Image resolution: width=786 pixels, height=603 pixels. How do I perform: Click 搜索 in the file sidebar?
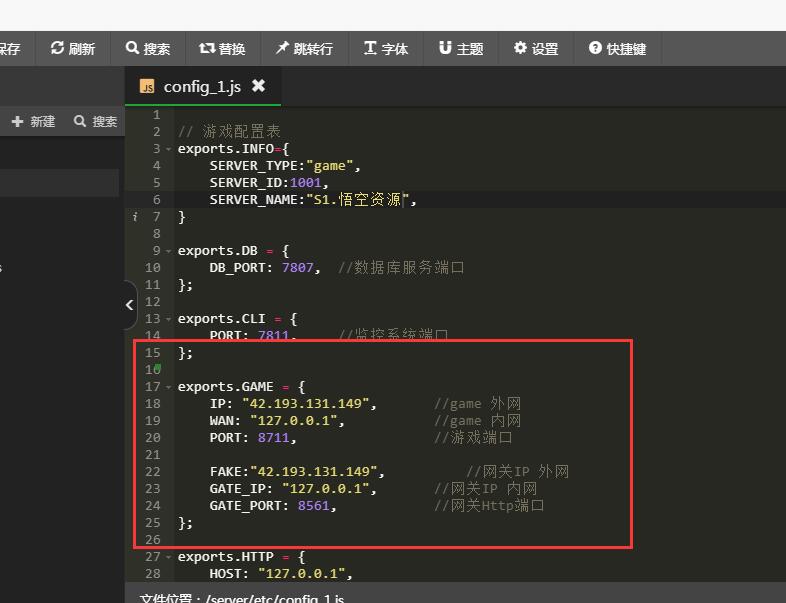[95, 121]
